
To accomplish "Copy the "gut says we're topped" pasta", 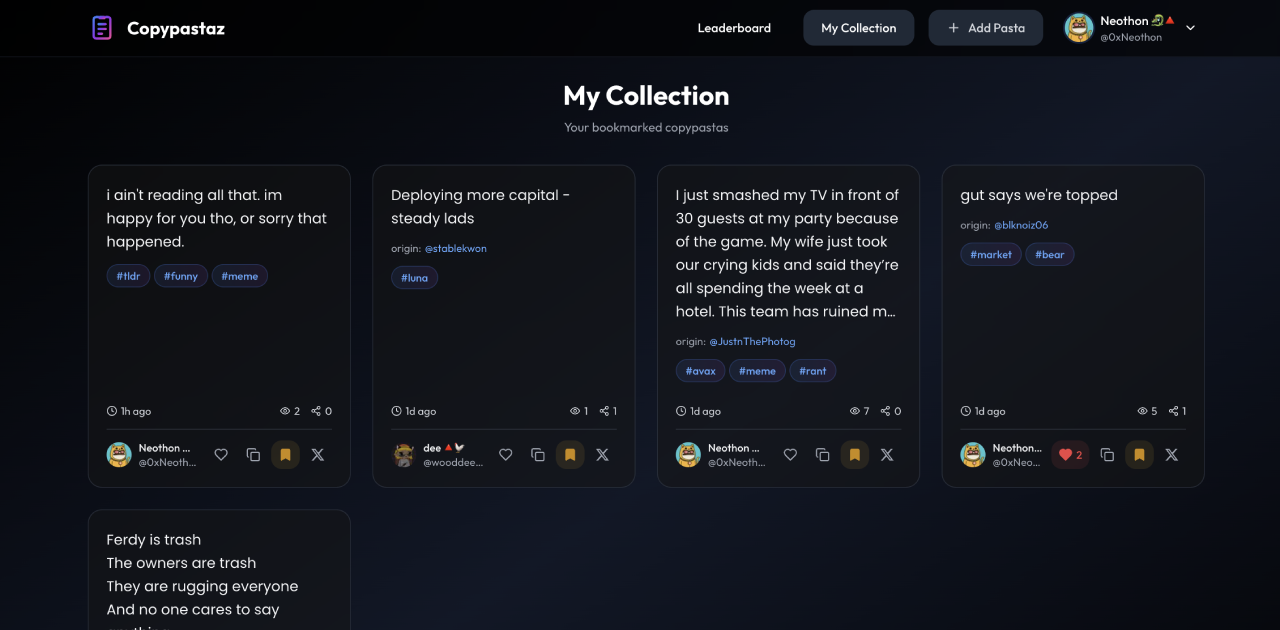I will click(1107, 455).
